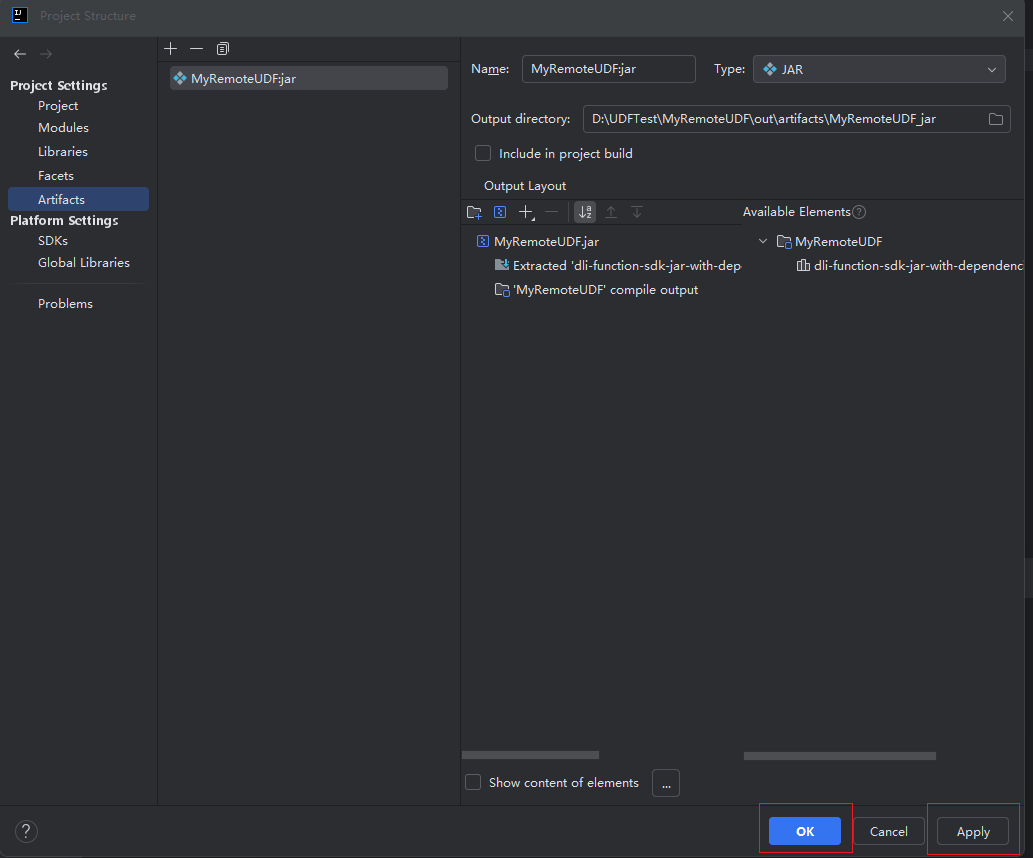Open help with question mark button
The width and height of the screenshot is (1033, 858).
point(26,831)
